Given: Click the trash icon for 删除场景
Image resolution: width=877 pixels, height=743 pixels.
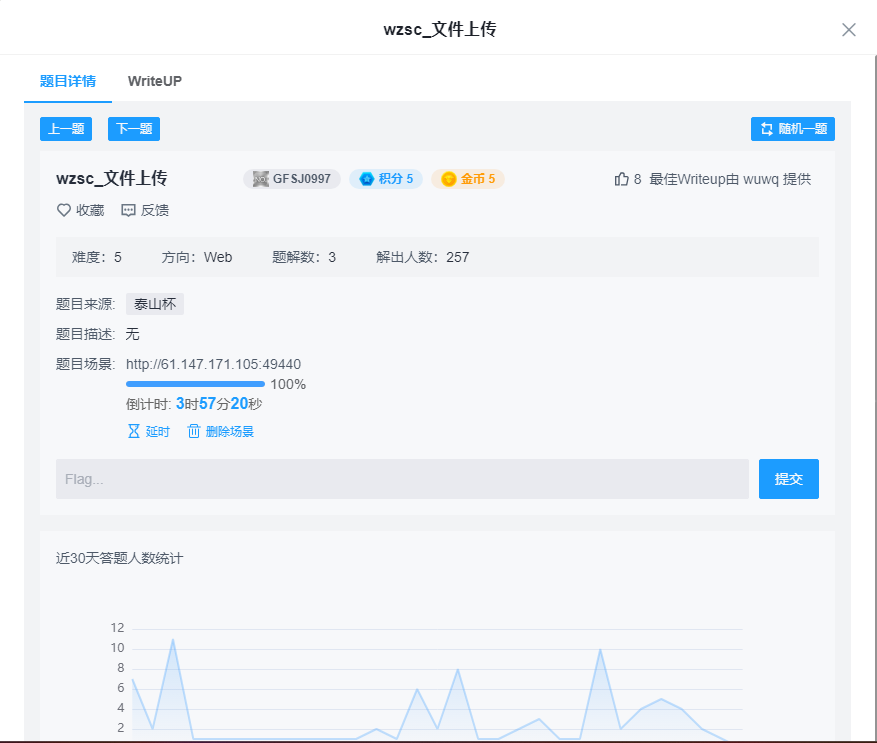Looking at the screenshot, I should [x=194, y=430].
